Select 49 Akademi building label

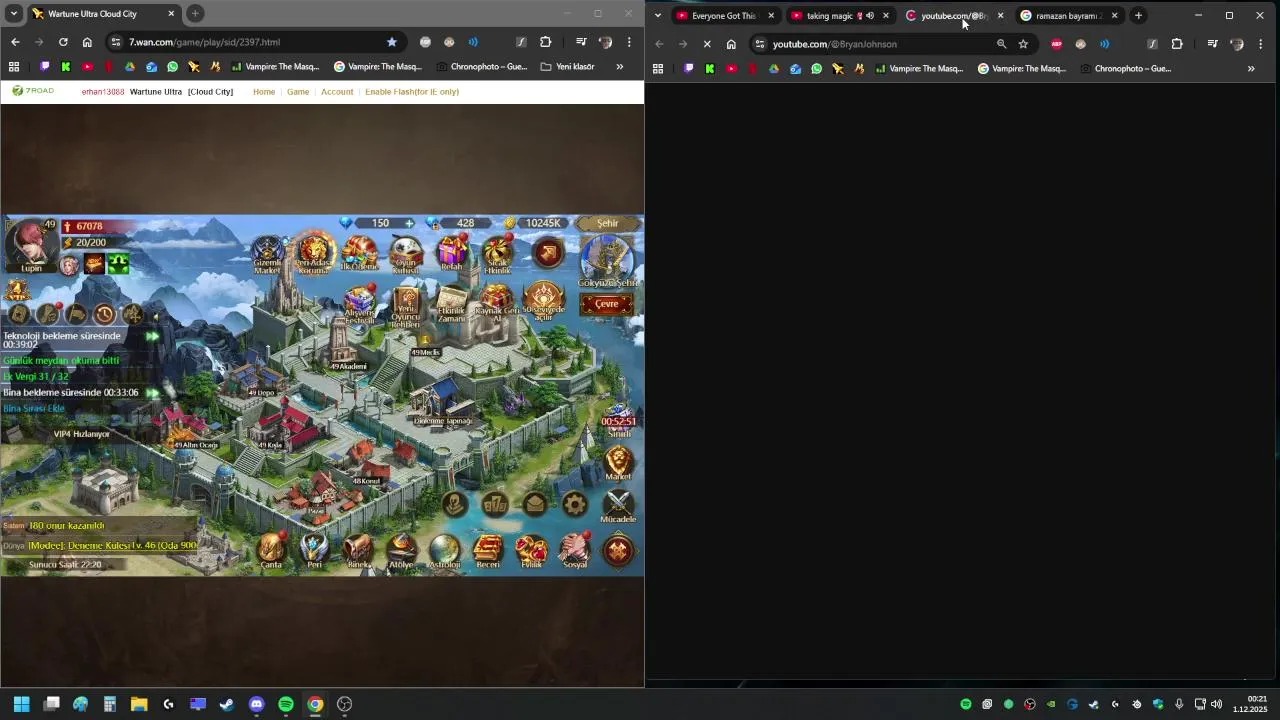coord(348,366)
